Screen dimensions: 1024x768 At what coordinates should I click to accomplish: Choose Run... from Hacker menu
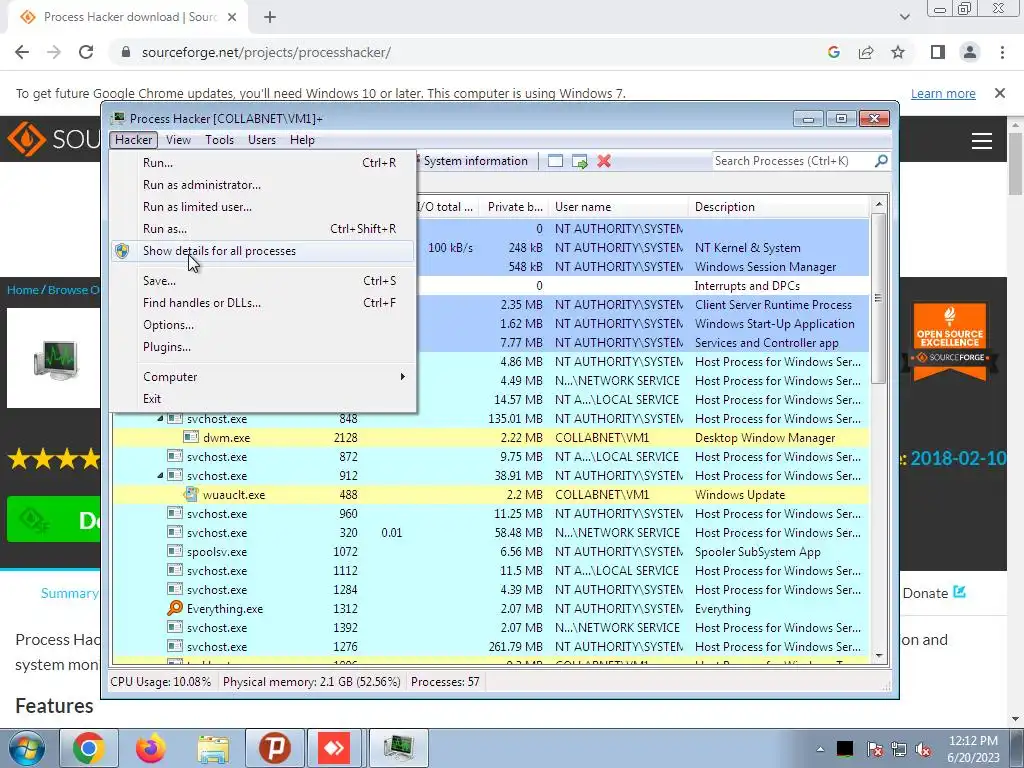click(x=263, y=163)
